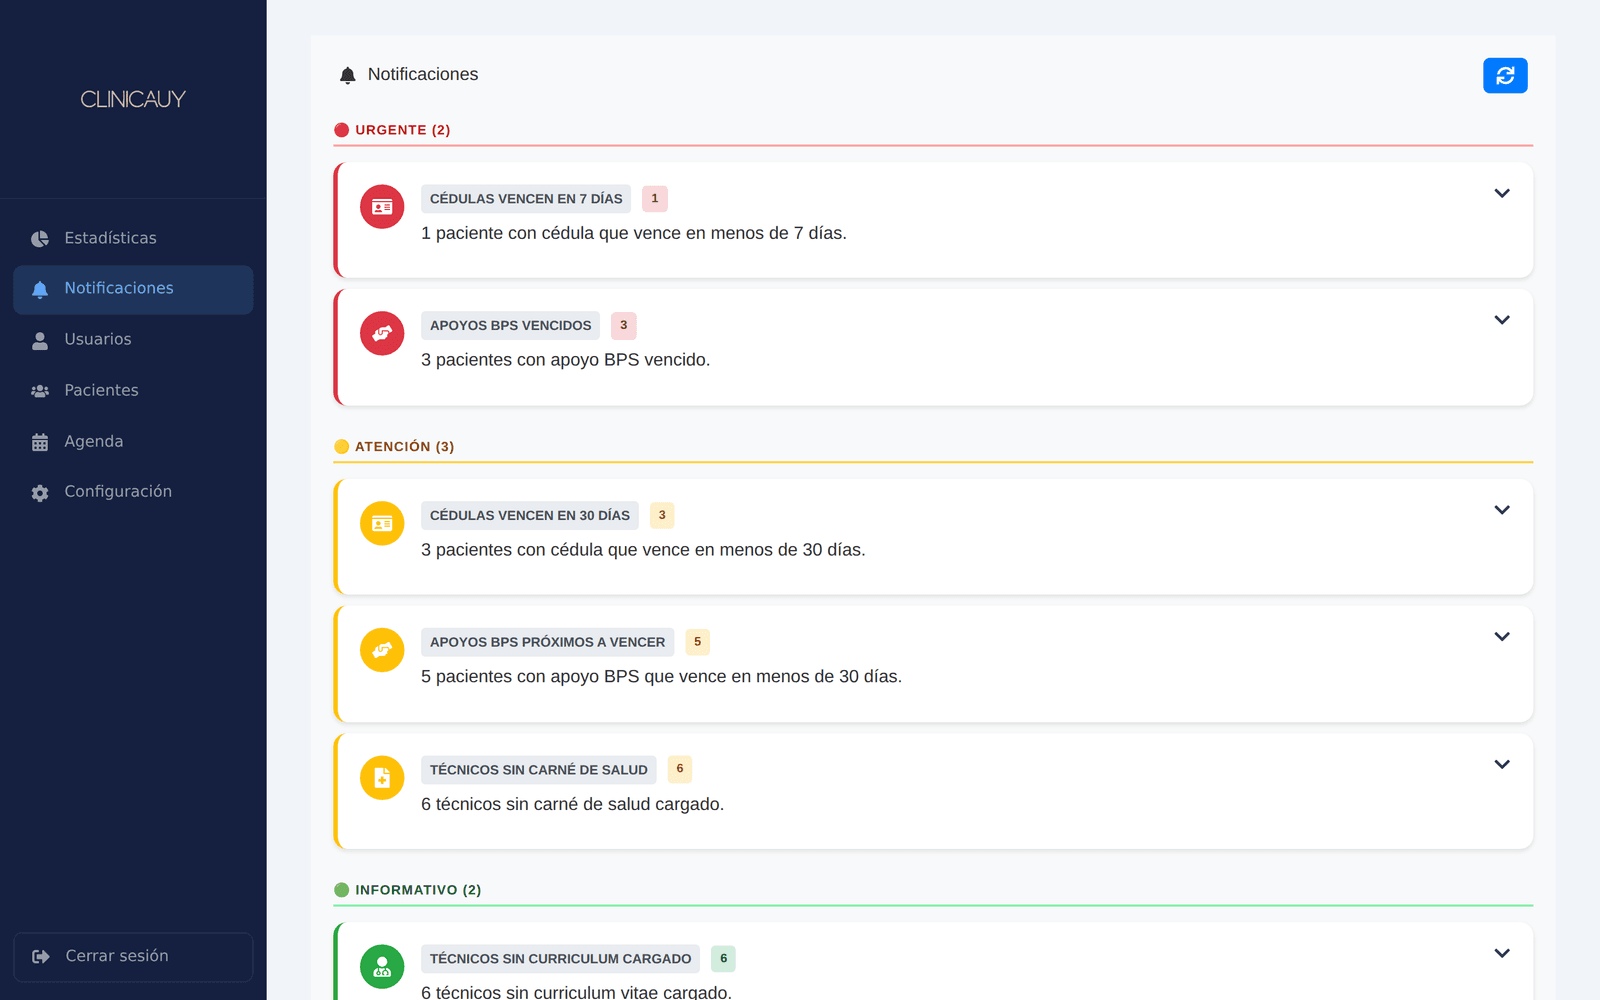The height and width of the screenshot is (1000, 1600).
Task: Click the group icon next to Pacientes
Action: pyautogui.click(x=40, y=391)
